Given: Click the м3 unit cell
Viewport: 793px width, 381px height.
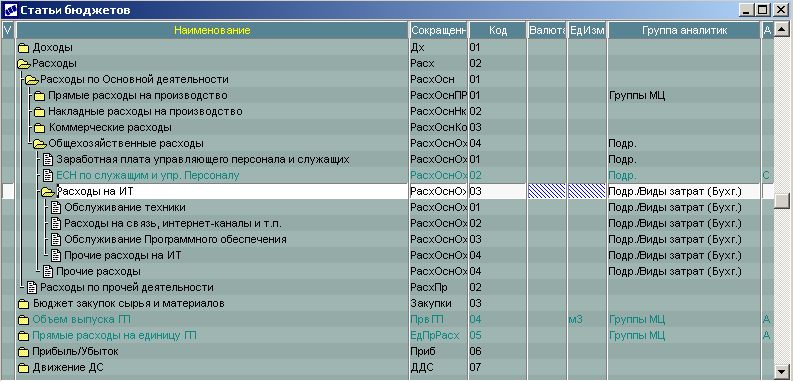Looking at the screenshot, I should 576,320.
